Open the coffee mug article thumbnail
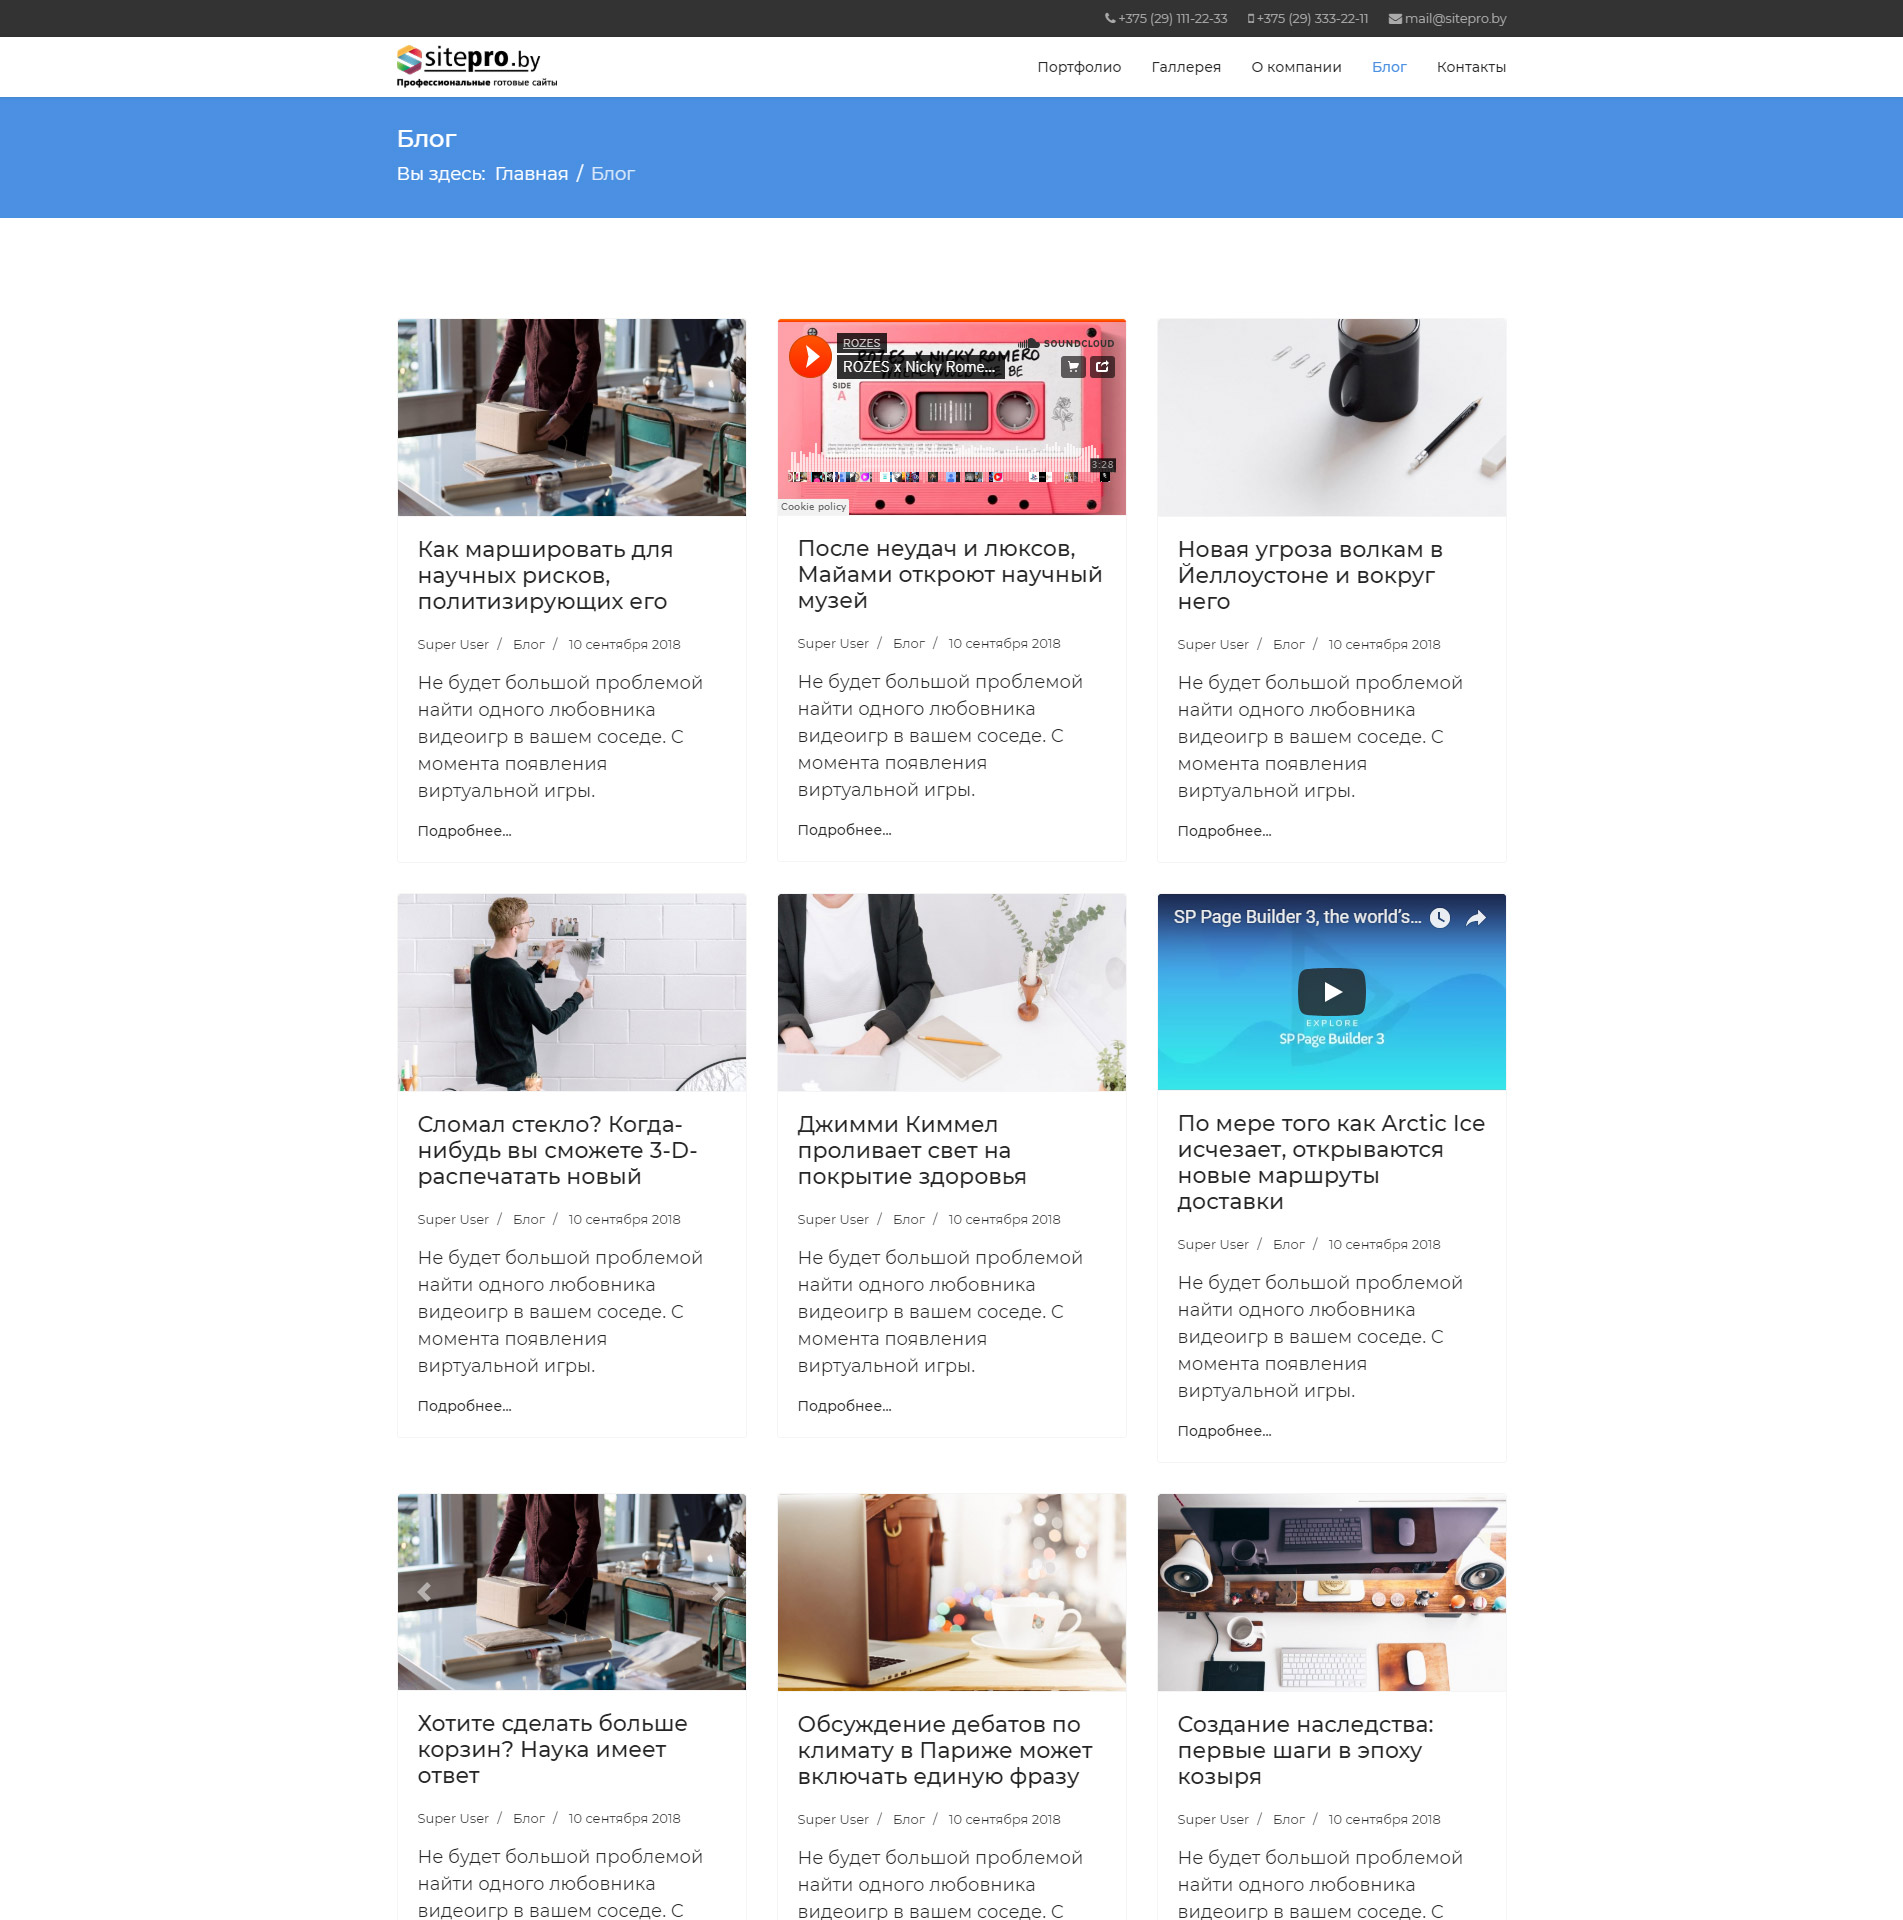The image size is (1903, 1920). pos(1331,417)
